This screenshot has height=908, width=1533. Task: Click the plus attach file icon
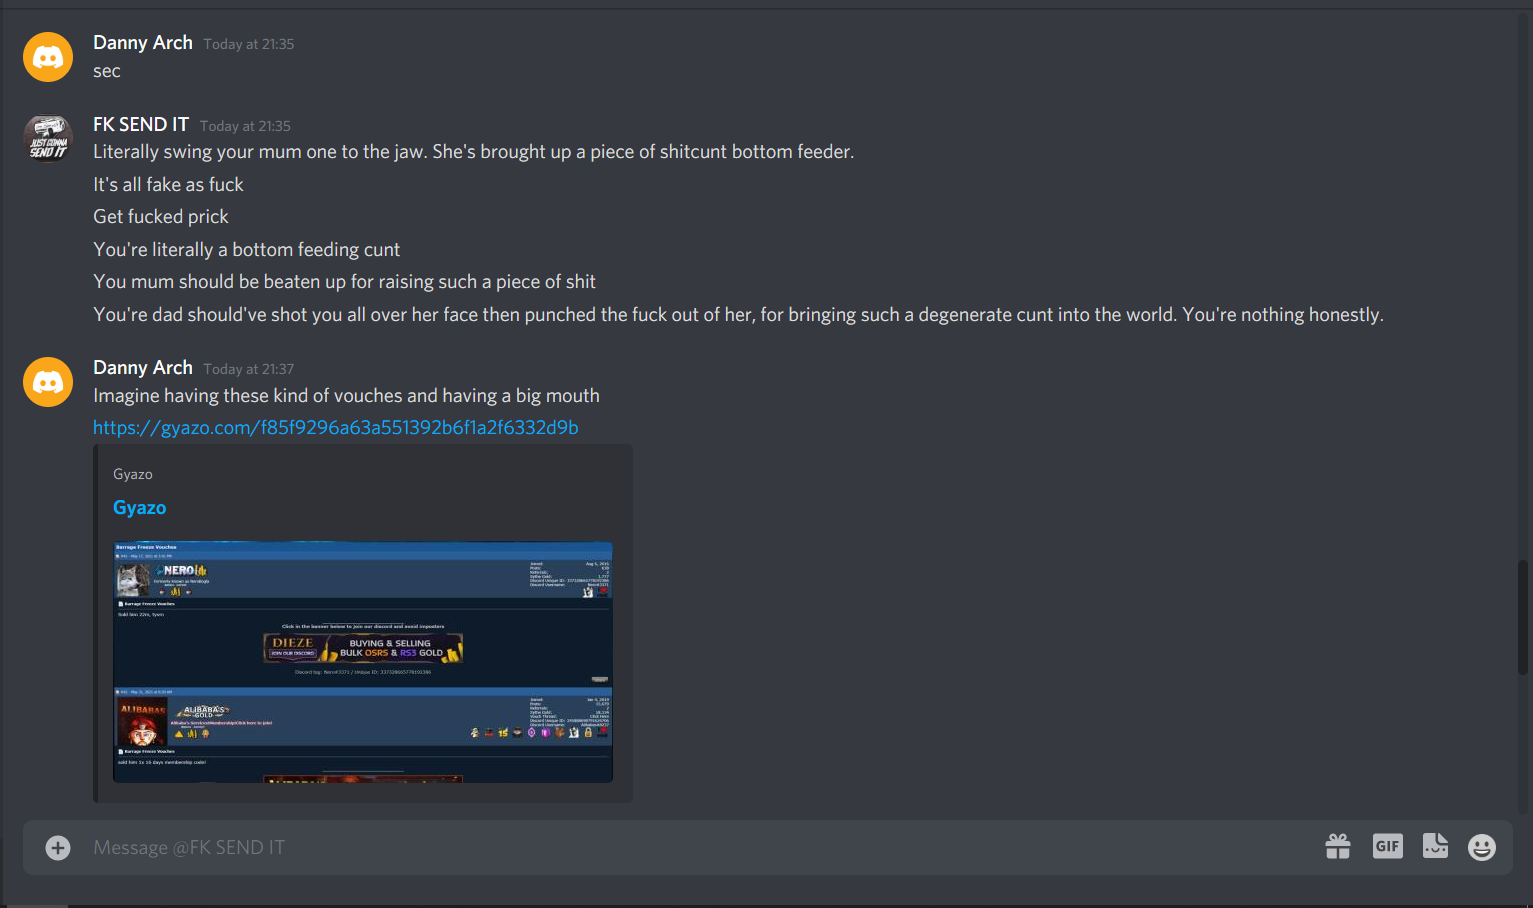click(x=58, y=848)
